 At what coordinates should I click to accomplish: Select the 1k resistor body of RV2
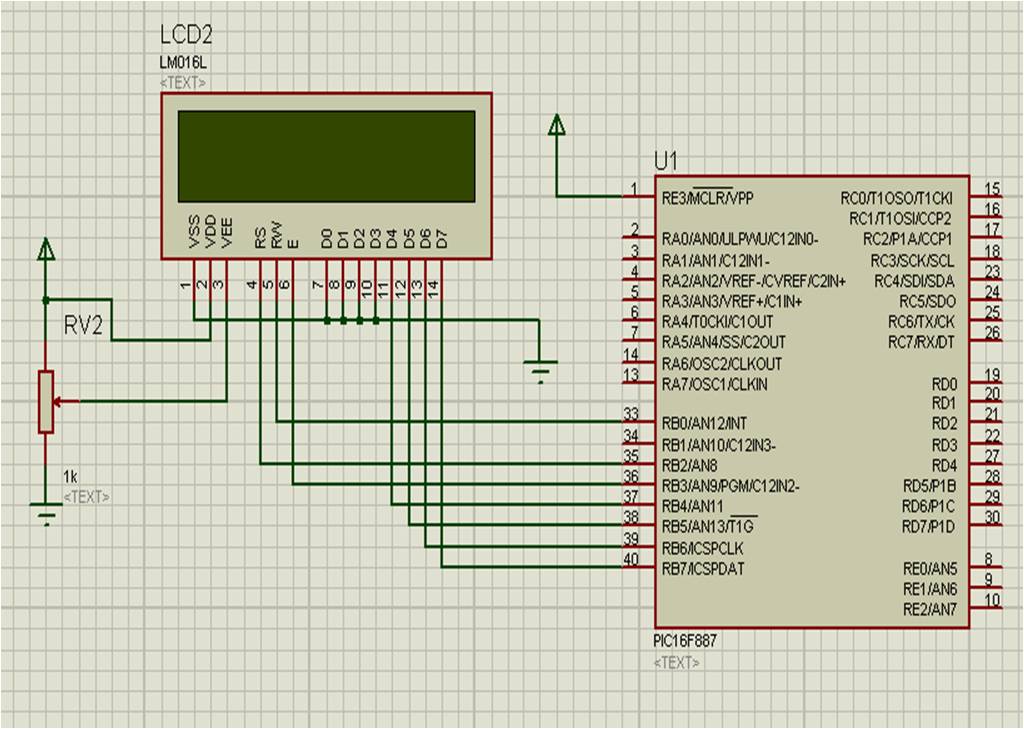44,400
